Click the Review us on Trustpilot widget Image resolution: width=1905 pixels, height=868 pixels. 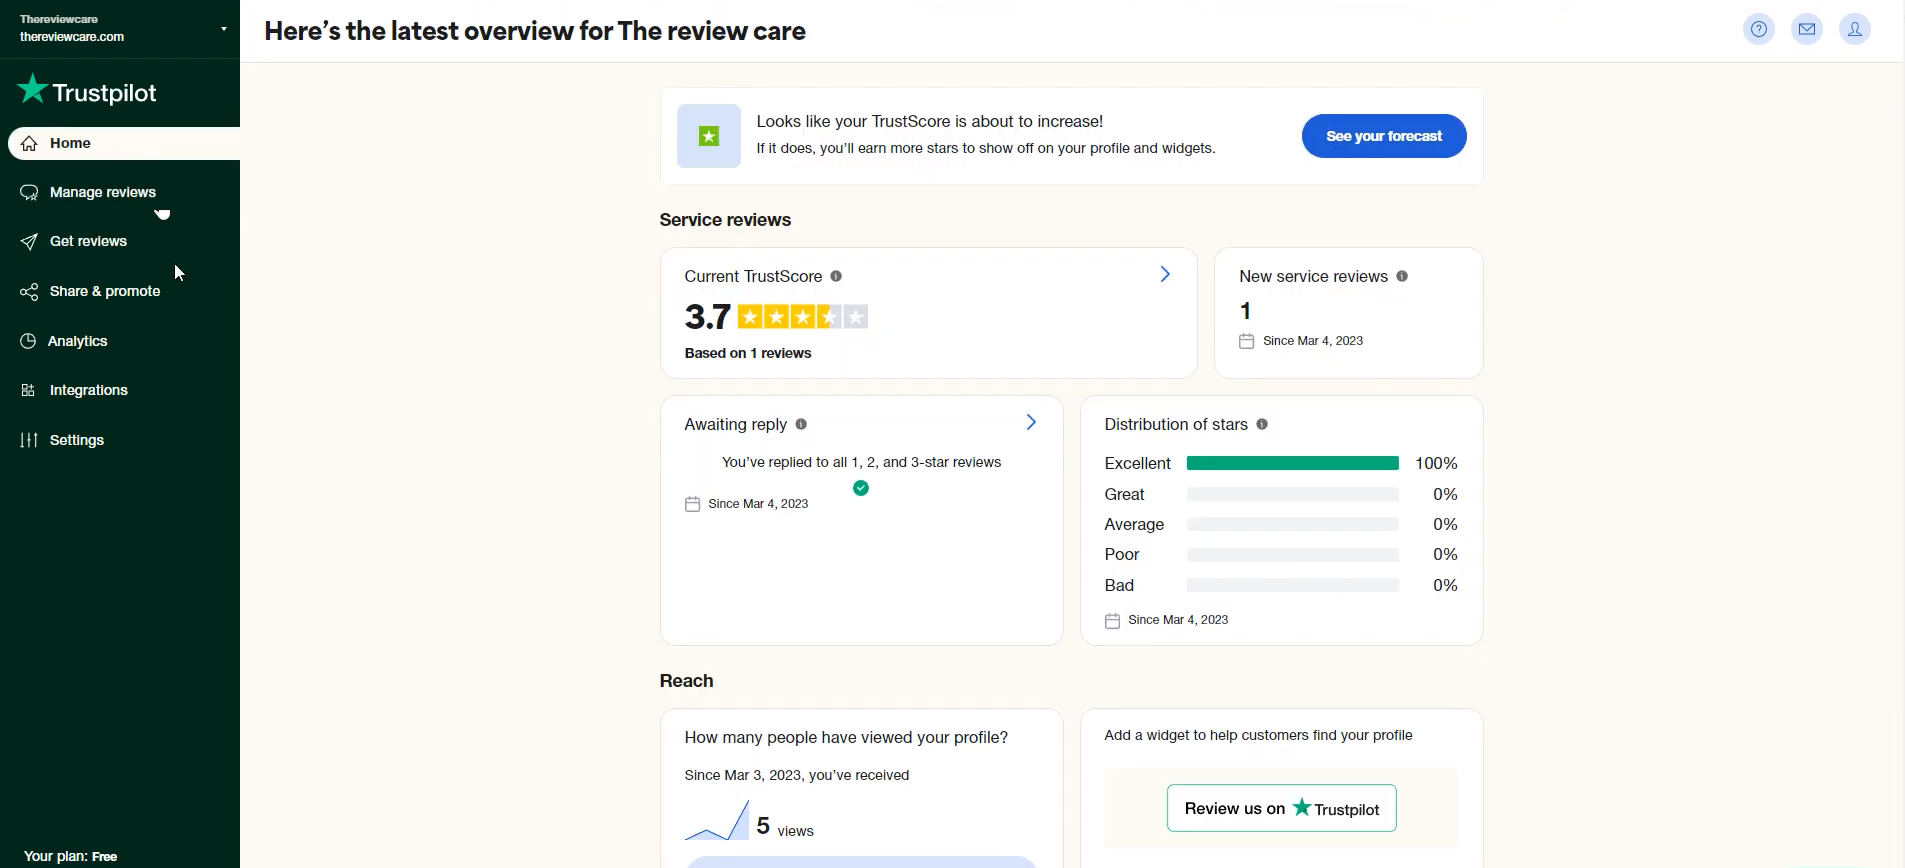tap(1282, 808)
